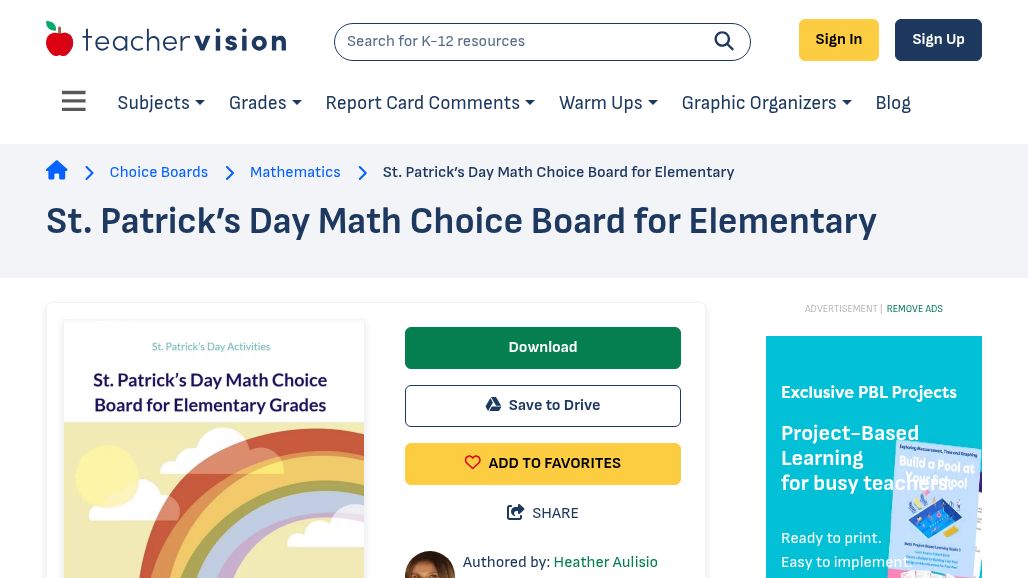This screenshot has height=578, width=1028.
Task: Click the heart favorites icon
Action: (x=473, y=463)
